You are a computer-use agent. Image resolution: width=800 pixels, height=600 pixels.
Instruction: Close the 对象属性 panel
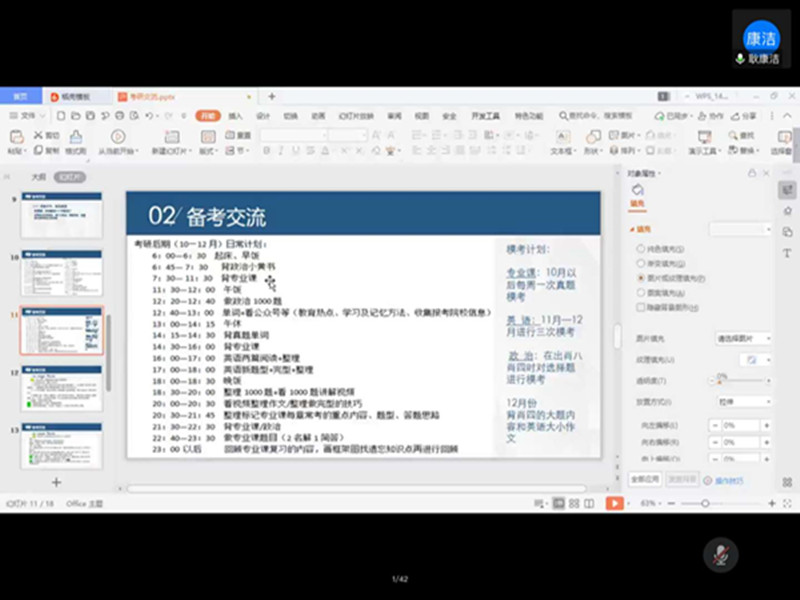pyautogui.click(x=766, y=174)
